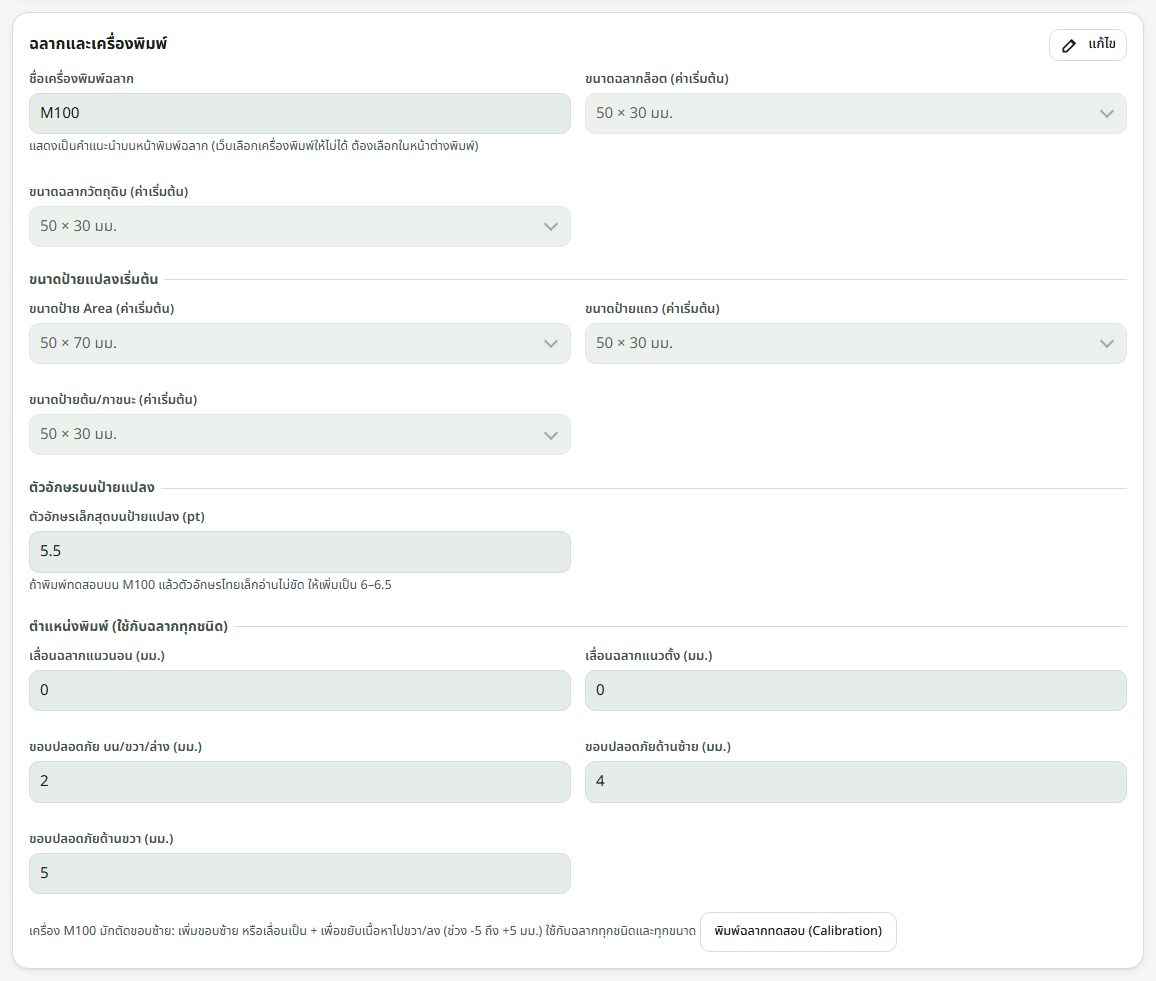The image size is (1156, 981).
Task: Focus the เลื่อนฉลากแนวนอน (มม.) field
Action: (x=299, y=691)
